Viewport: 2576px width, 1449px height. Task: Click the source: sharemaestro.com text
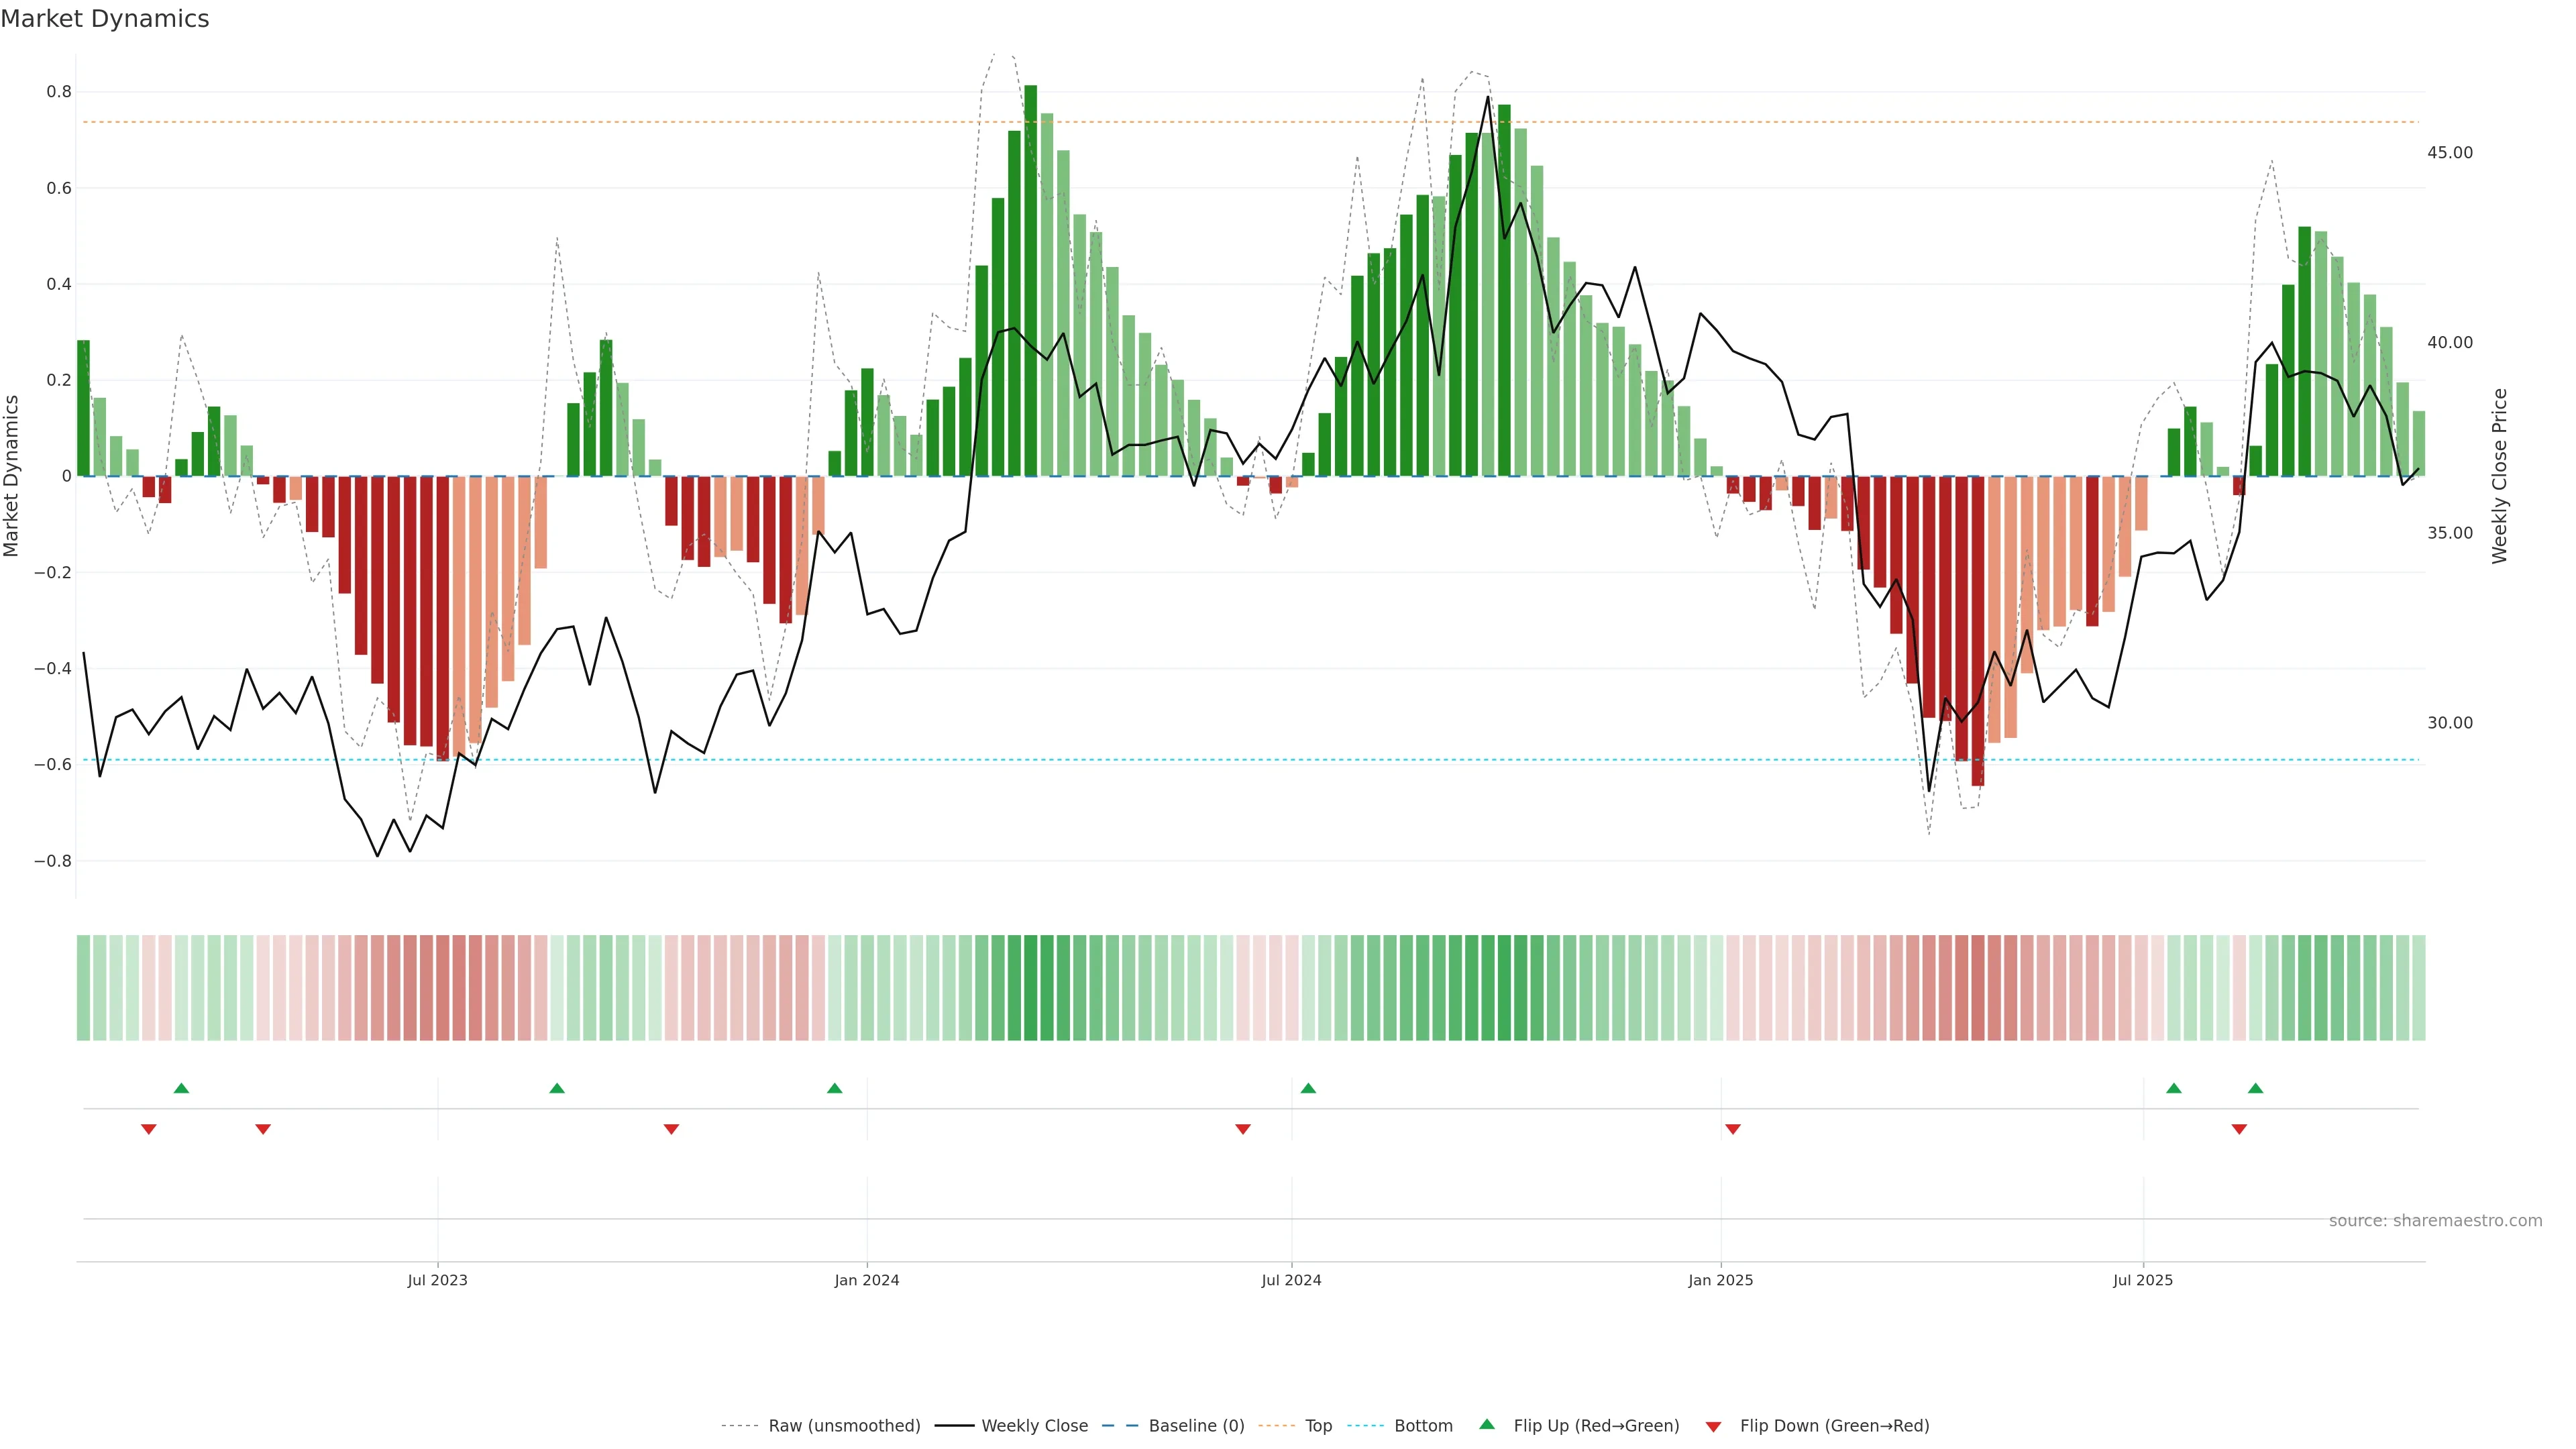2435,1220
